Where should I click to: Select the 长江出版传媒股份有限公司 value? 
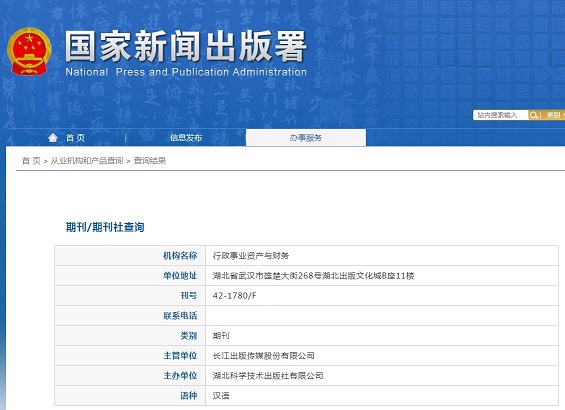pos(264,356)
